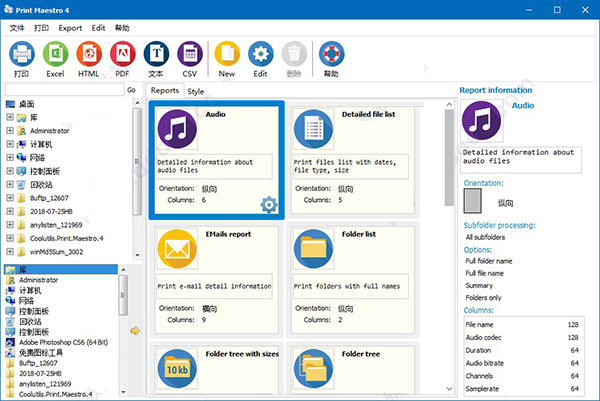Select highlighted 库 item in lower list

coord(61,269)
